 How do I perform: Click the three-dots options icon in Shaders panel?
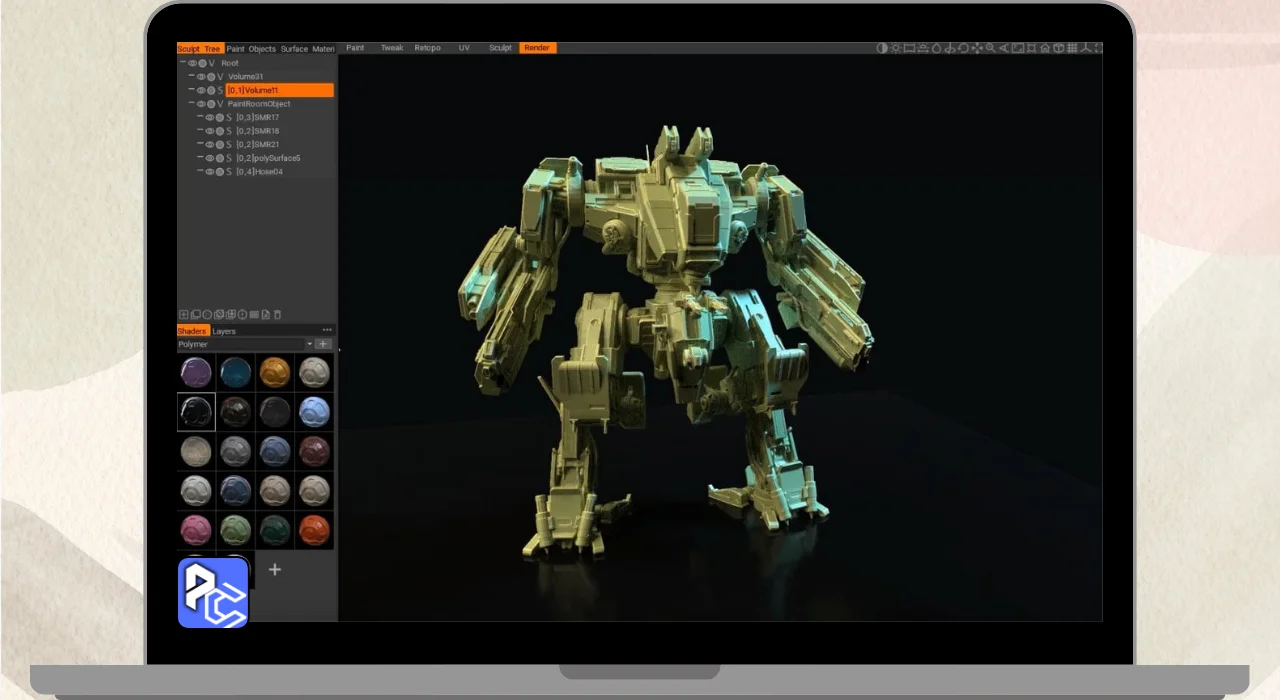[x=327, y=330]
